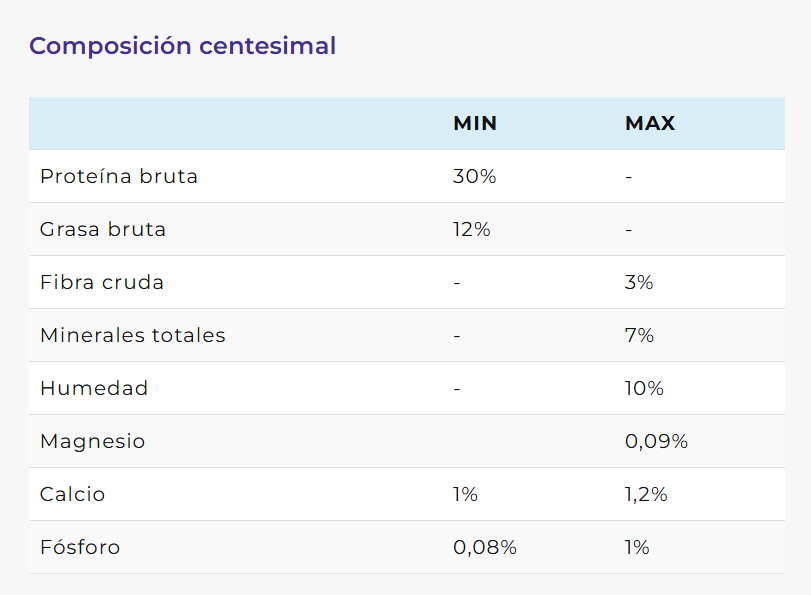Select the "Proteína bruta" row label
The width and height of the screenshot is (811, 595).
[119, 177]
